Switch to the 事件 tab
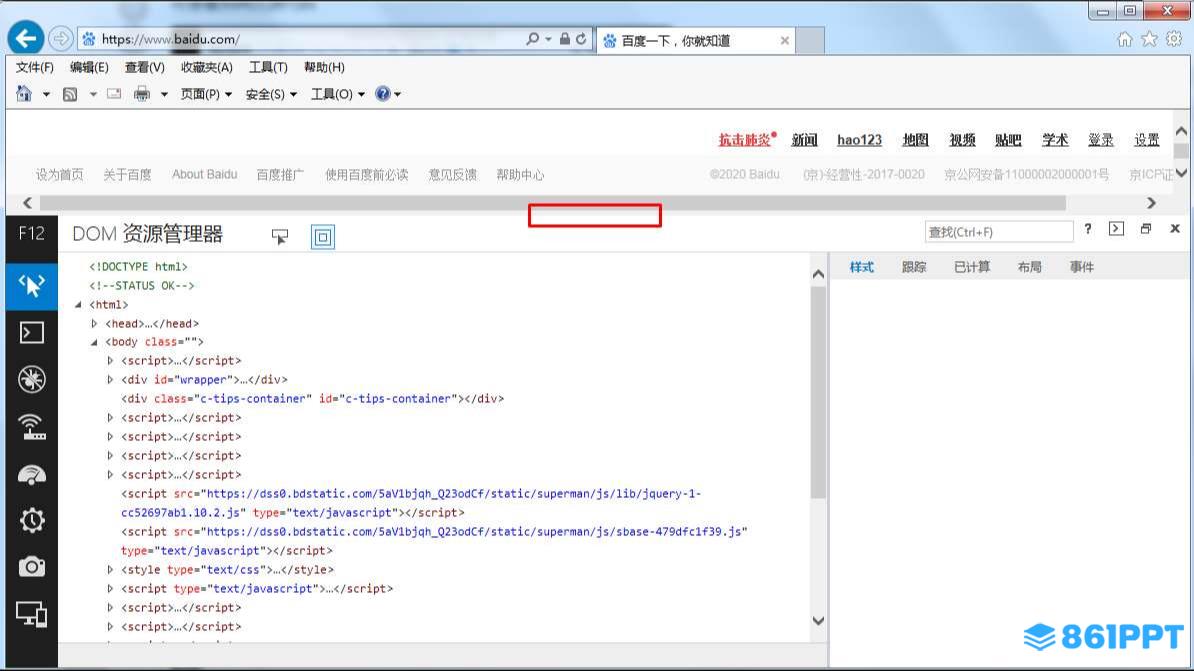 pyautogui.click(x=1081, y=267)
